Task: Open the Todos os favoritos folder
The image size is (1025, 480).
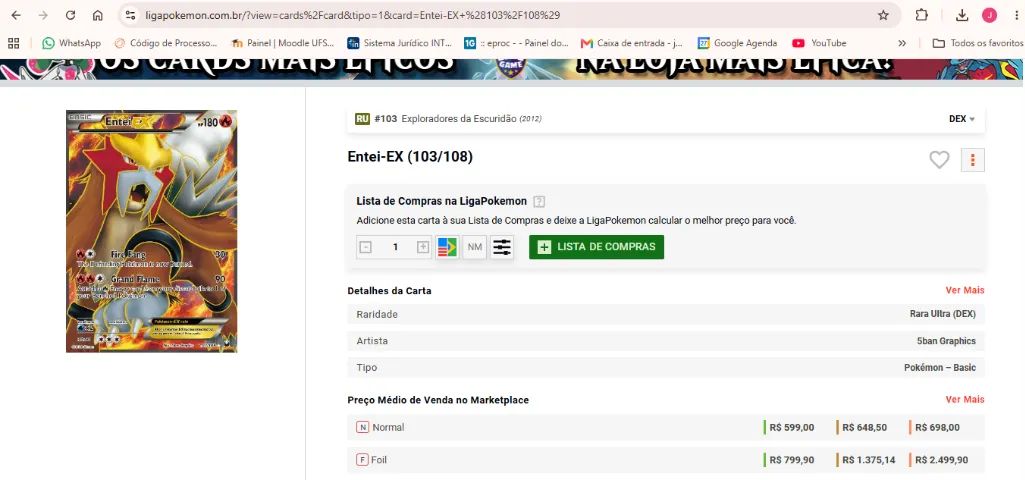Action: point(977,43)
